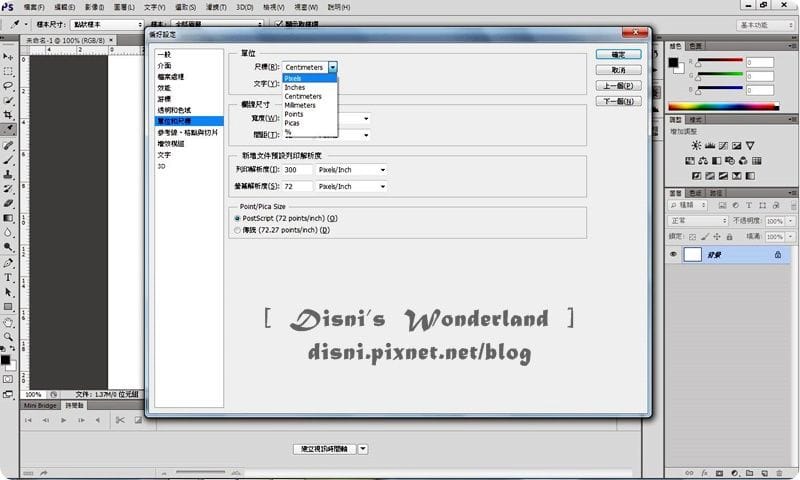The height and width of the screenshot is (480, 800).
Task: Select the Horizontal Type tool
Action: click(8, 277)
